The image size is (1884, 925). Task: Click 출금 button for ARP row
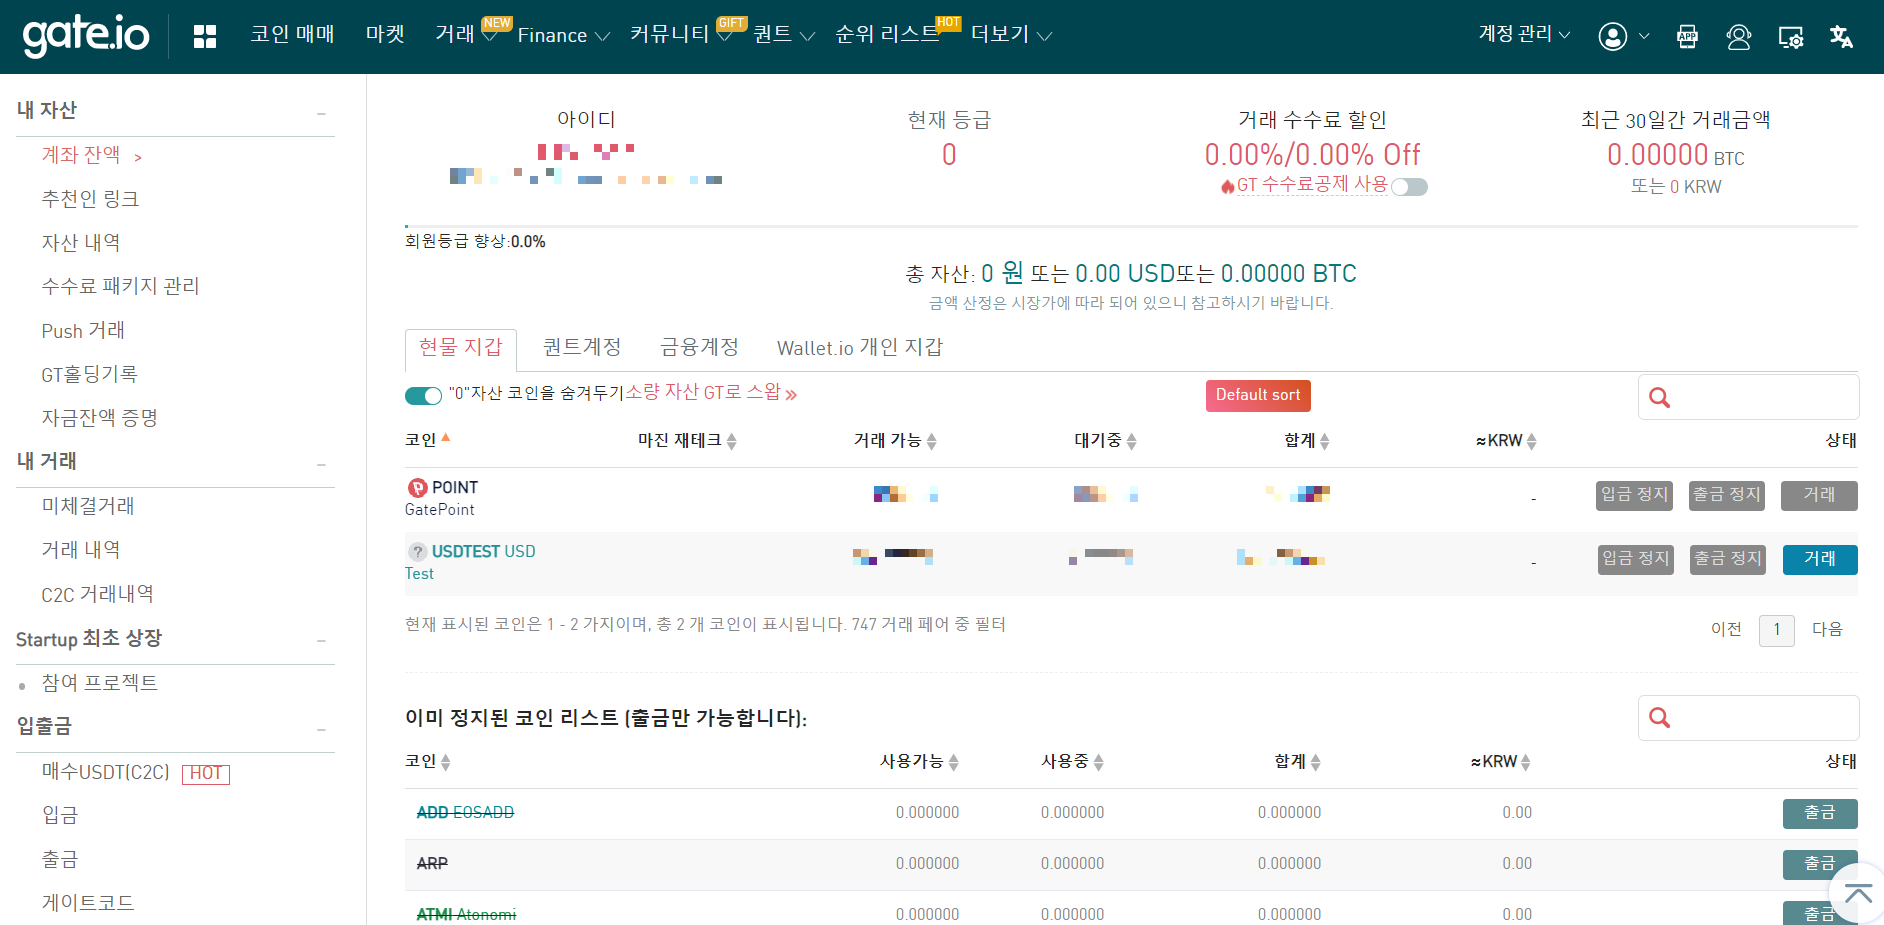1820,865
